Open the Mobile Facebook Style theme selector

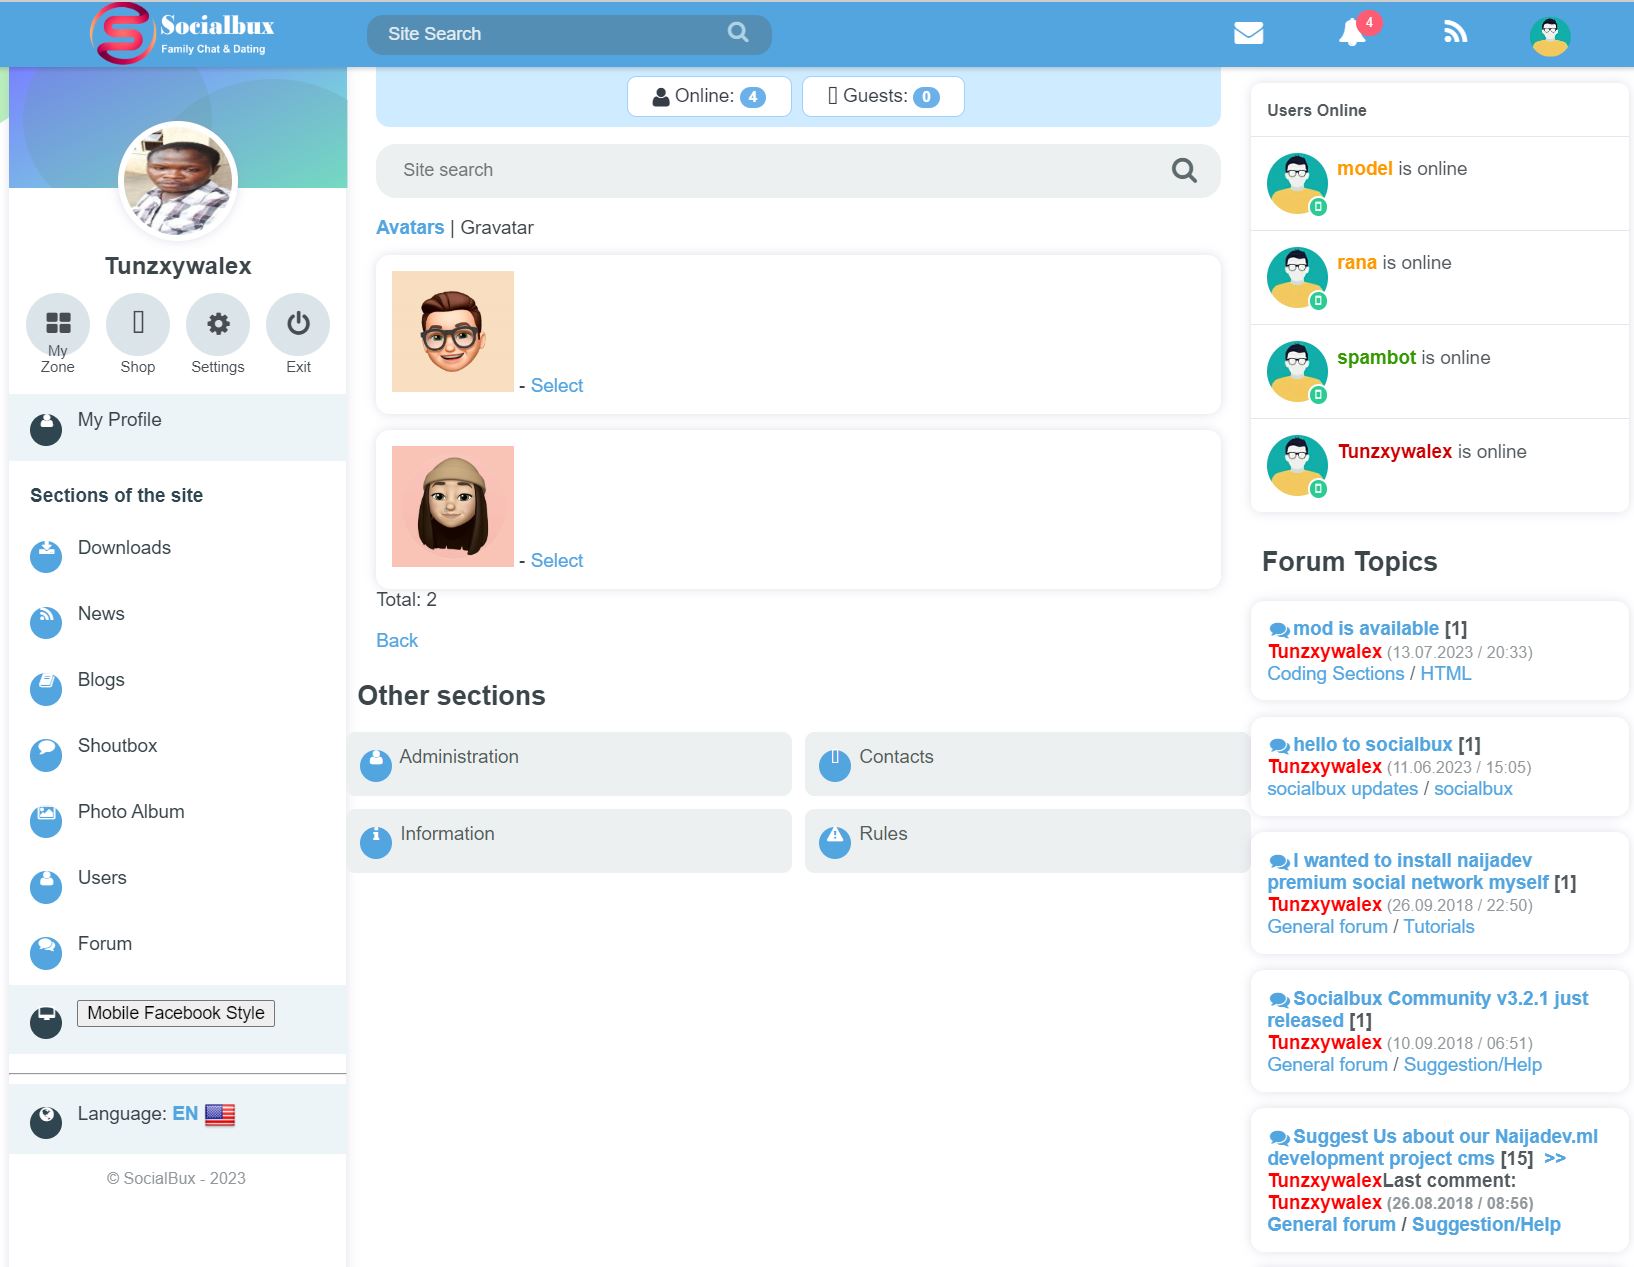176,1013
